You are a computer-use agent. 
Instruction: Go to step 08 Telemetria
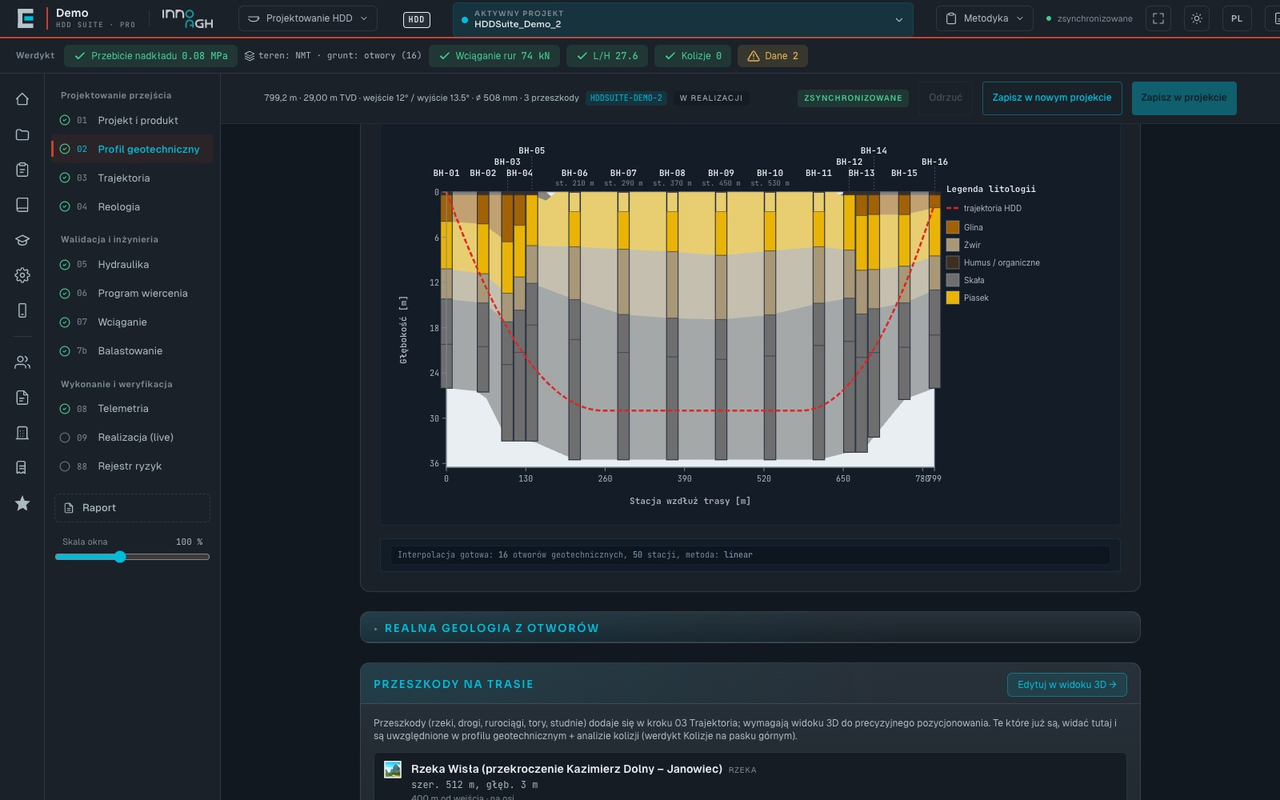tap(133, 408)
